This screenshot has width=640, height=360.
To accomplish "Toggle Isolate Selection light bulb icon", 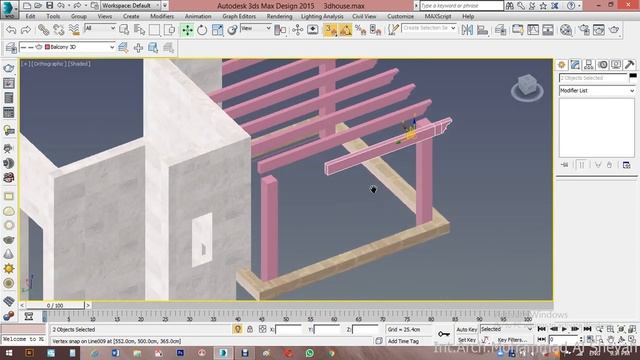I will [x=238, y=329].
